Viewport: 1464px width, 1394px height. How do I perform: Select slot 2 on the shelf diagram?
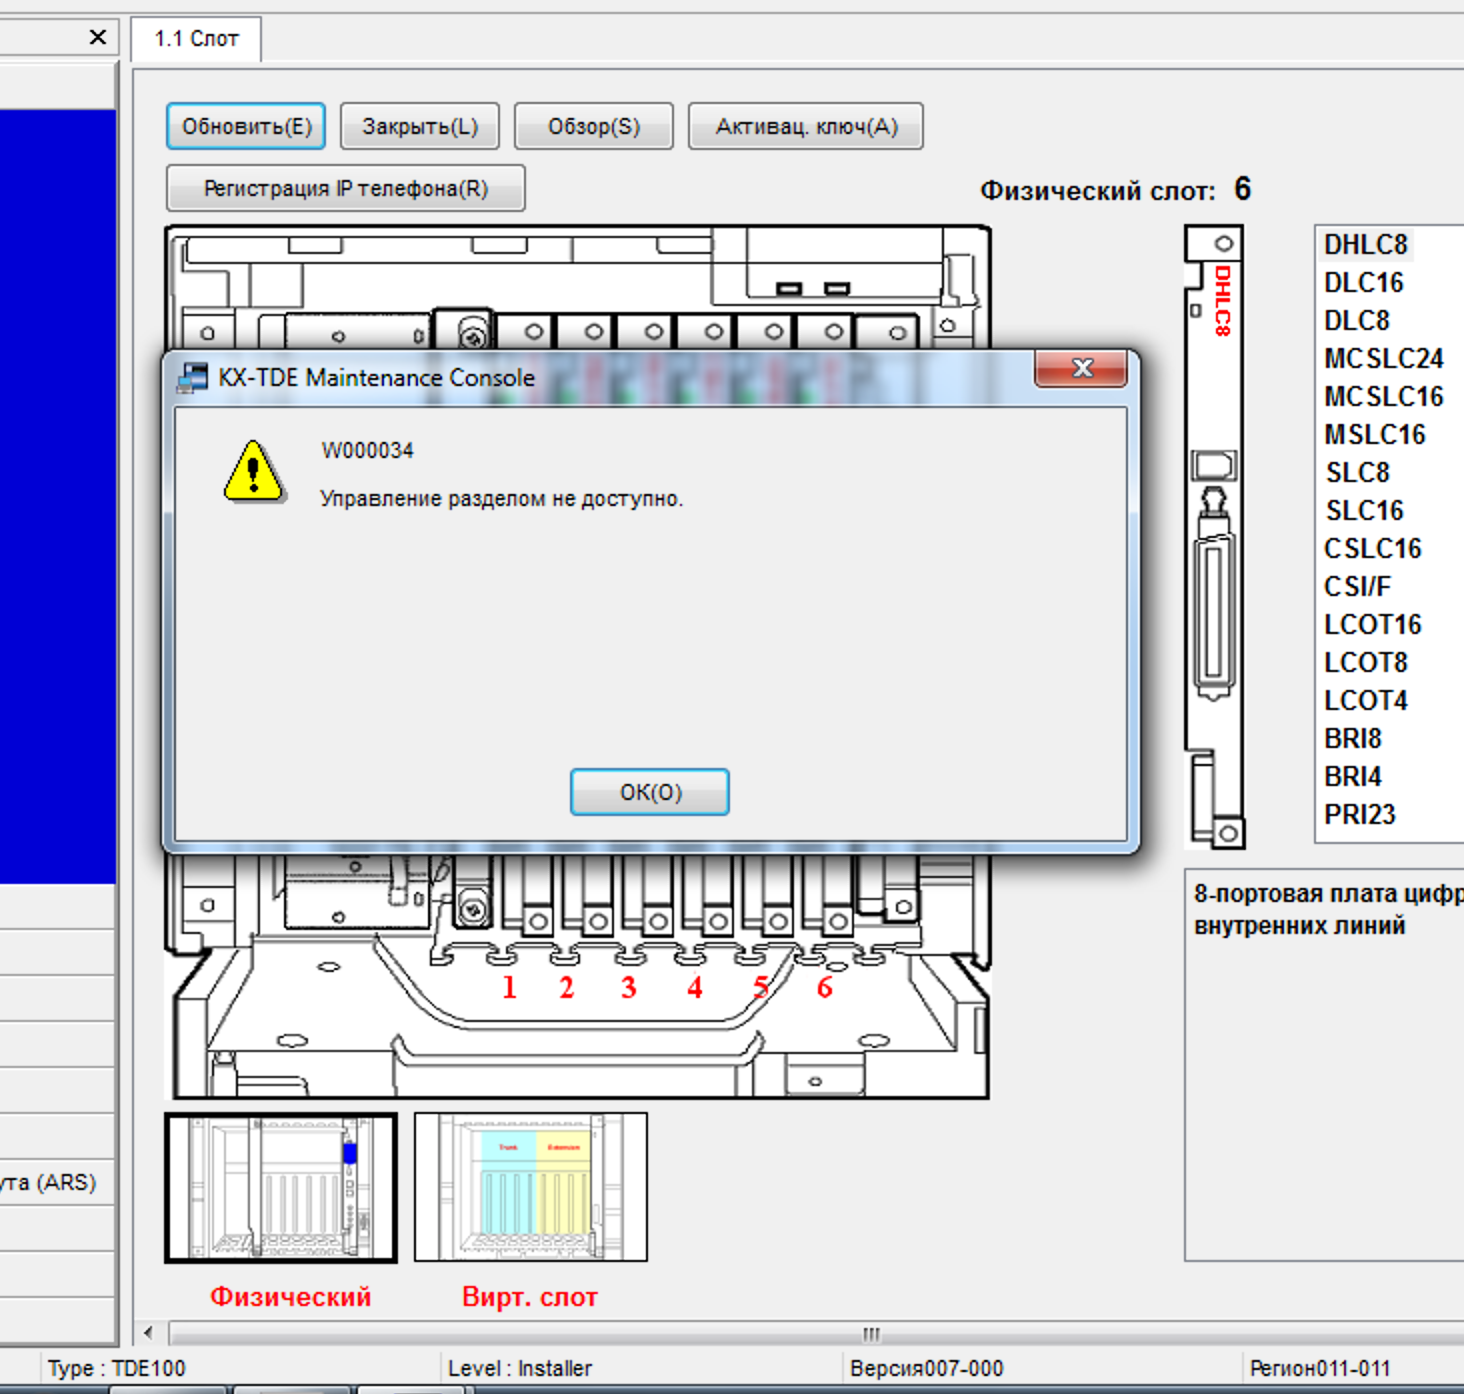567,988
